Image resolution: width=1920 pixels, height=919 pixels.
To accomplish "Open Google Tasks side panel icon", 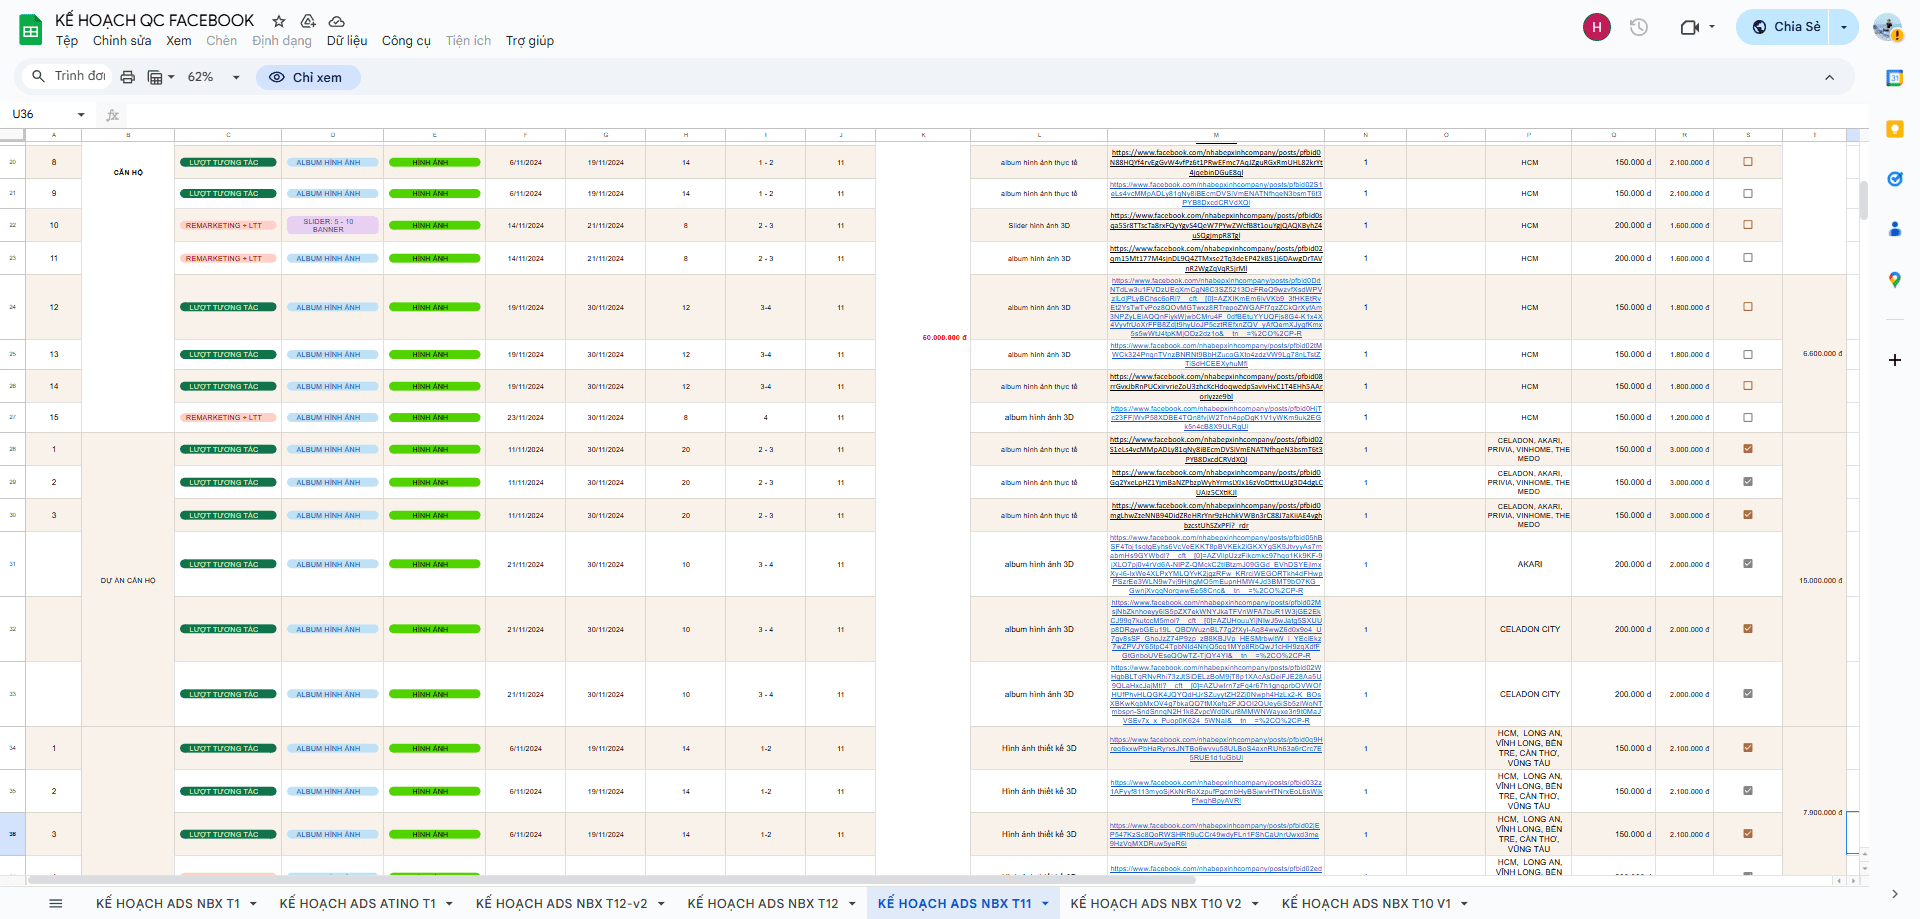I will click(x=1894, y=179).
